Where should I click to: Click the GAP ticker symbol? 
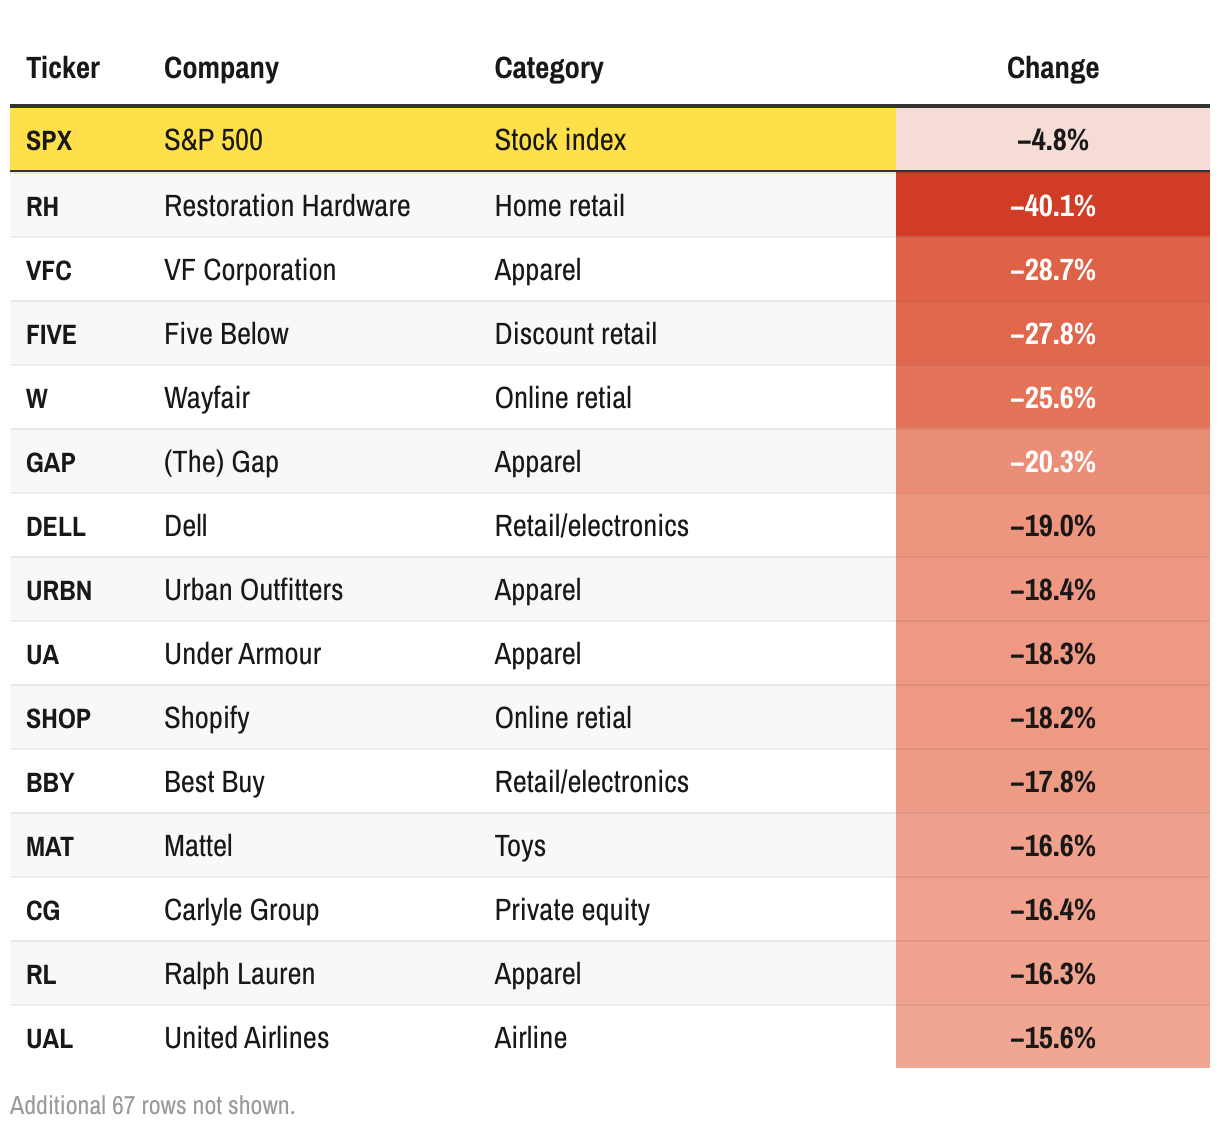[51, 462]
